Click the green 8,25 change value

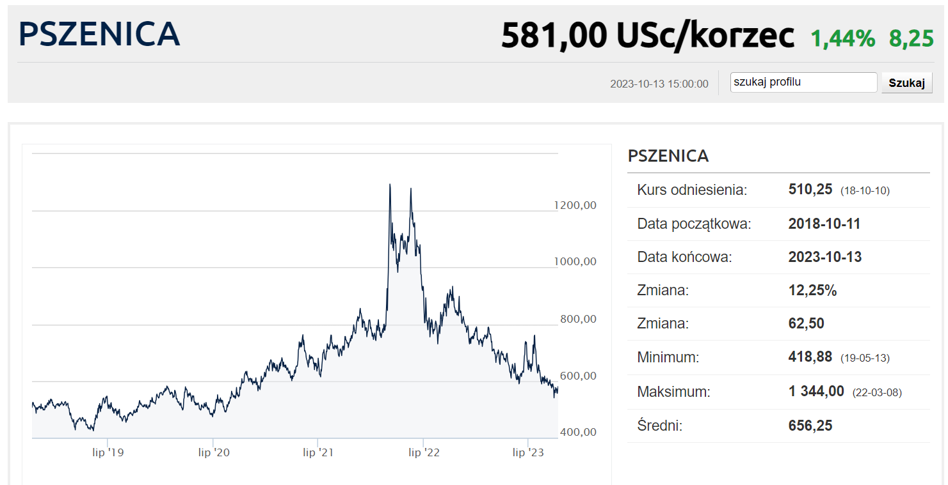(911, 39)
